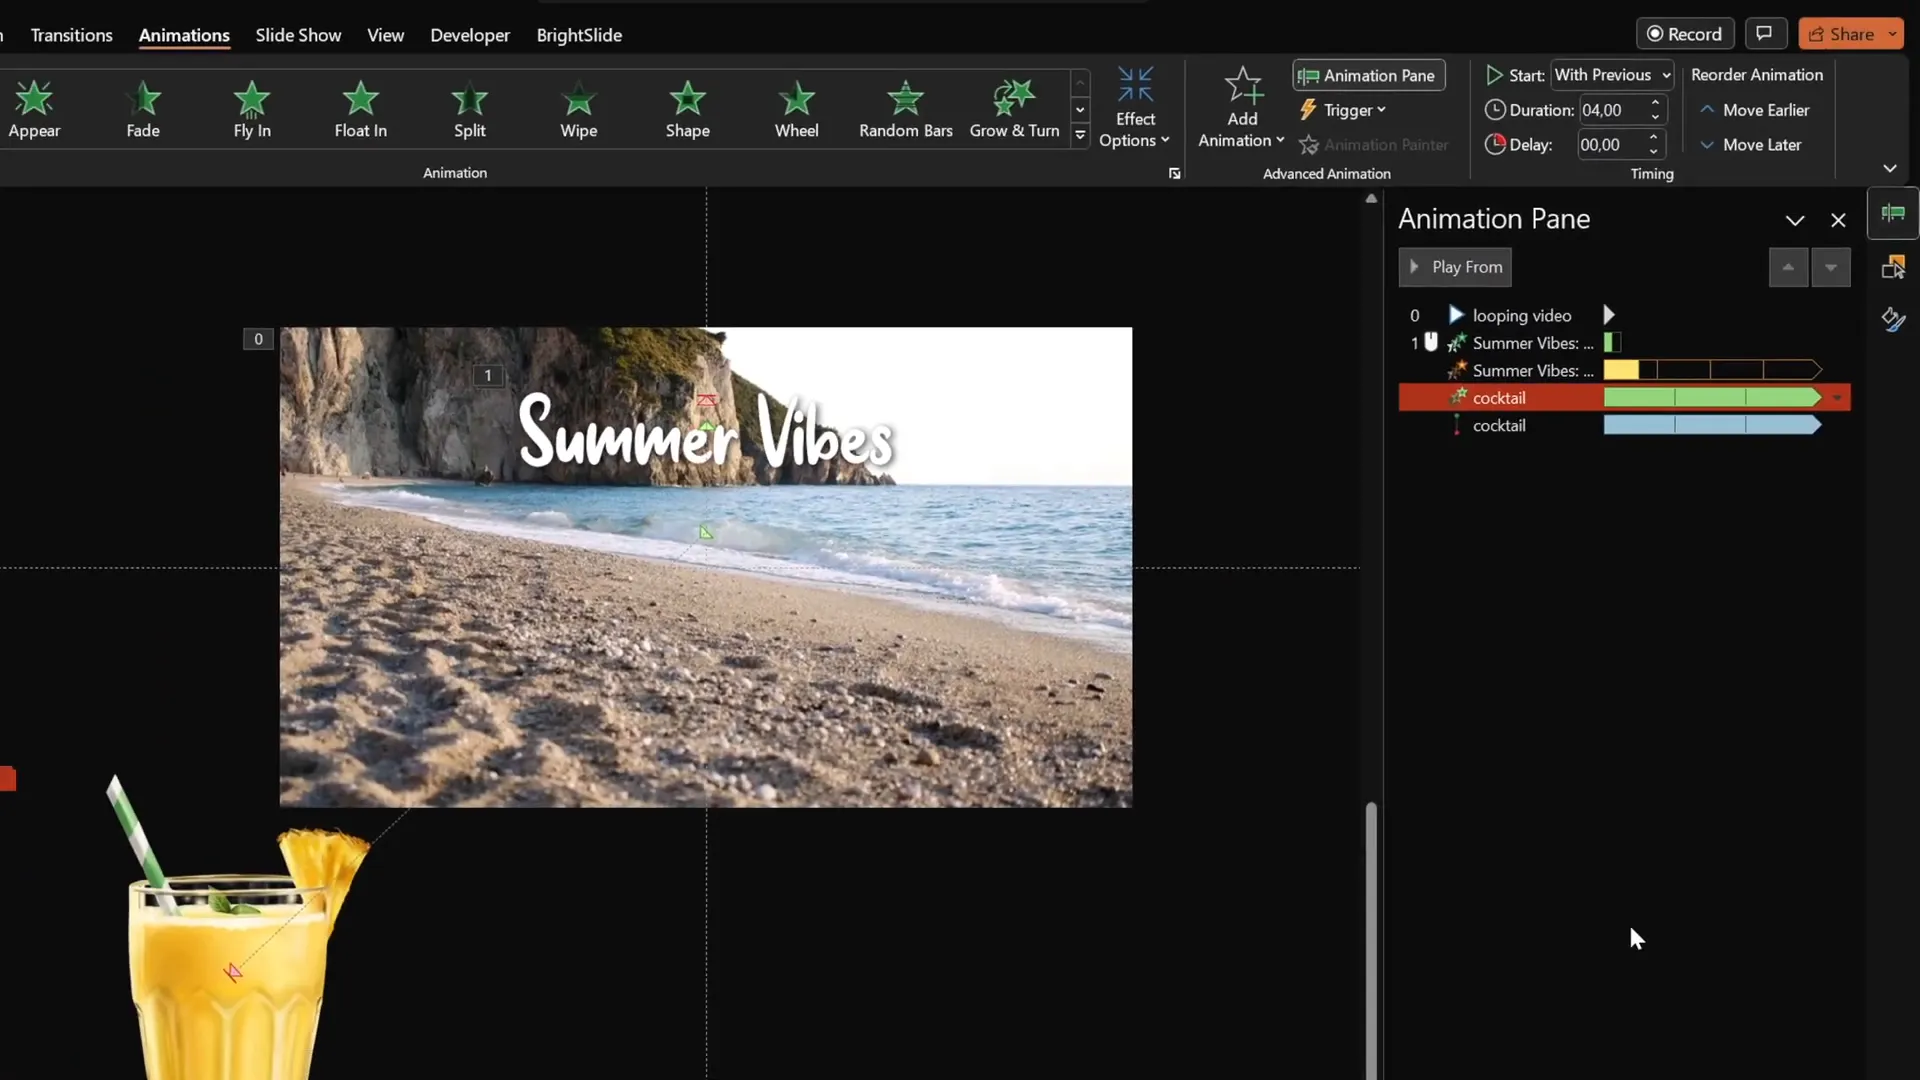Viewport: 1920px width, 1080px height.
Task: Decrease the Duration with down stepper
Action: coord(1655,117)
